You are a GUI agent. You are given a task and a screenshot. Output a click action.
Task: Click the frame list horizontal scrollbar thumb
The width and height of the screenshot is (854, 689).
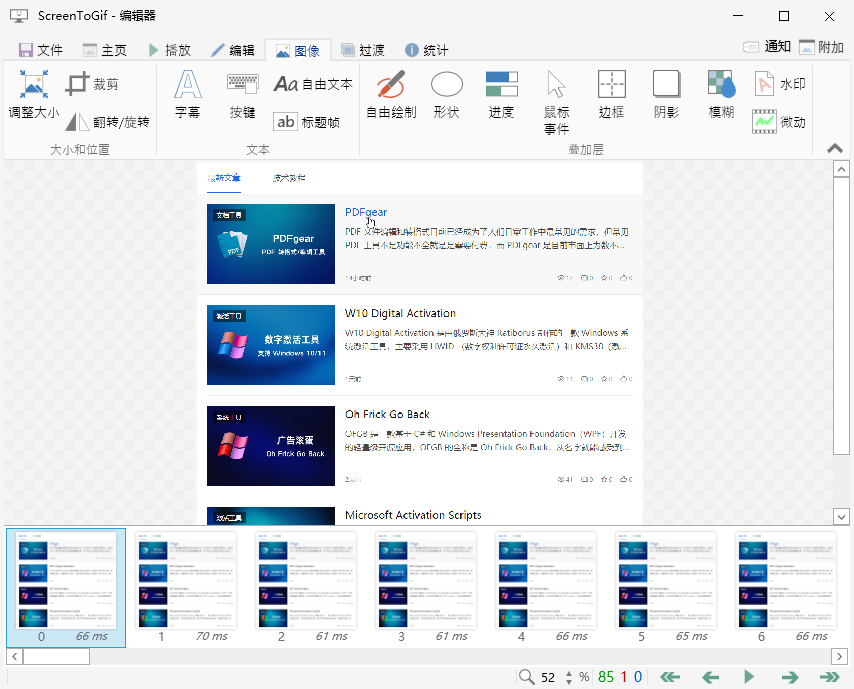(x=56, y=656)
